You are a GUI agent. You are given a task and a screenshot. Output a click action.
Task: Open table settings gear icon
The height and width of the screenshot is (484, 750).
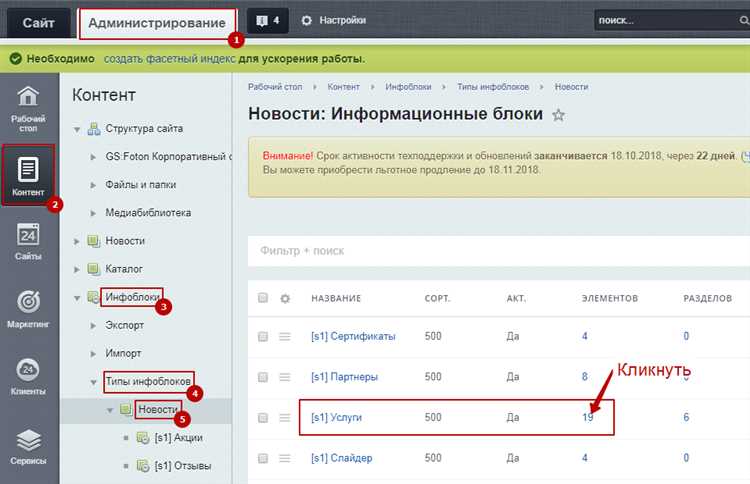tap(285, 298)
